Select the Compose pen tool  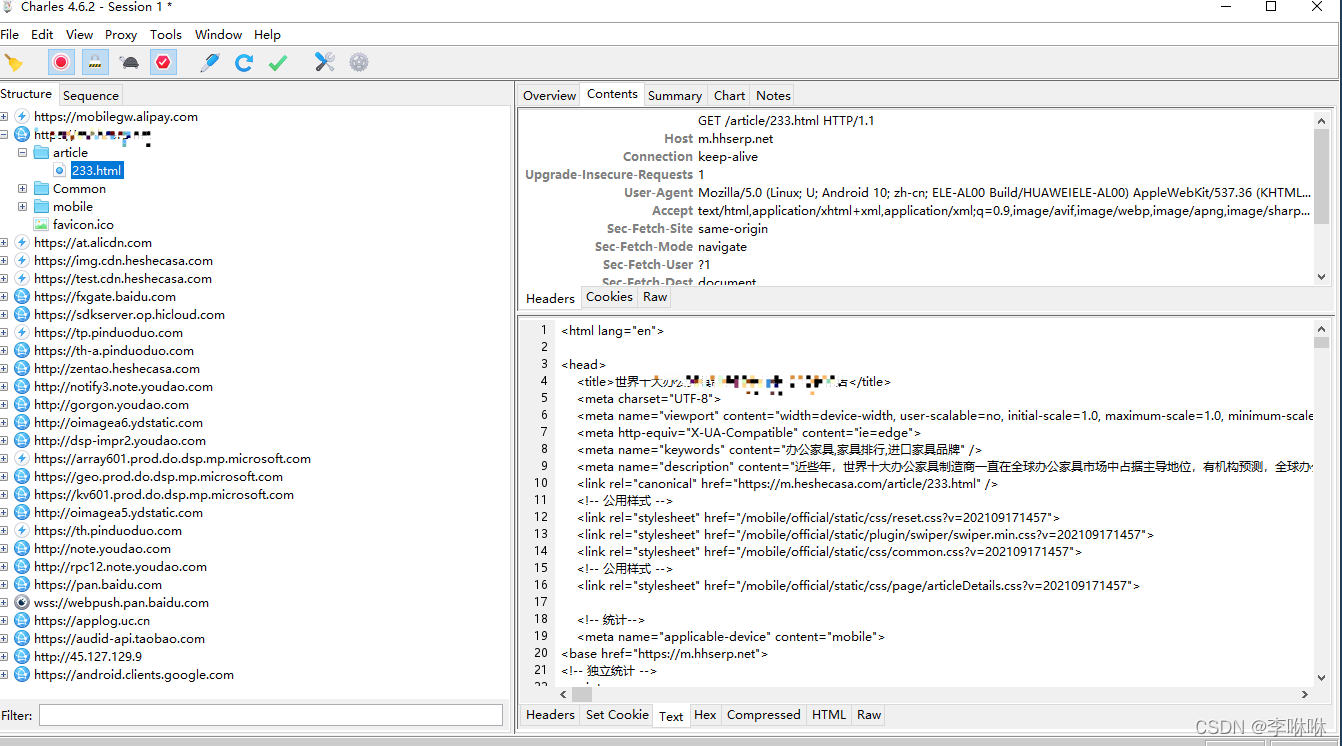click(x=209, y=63)
